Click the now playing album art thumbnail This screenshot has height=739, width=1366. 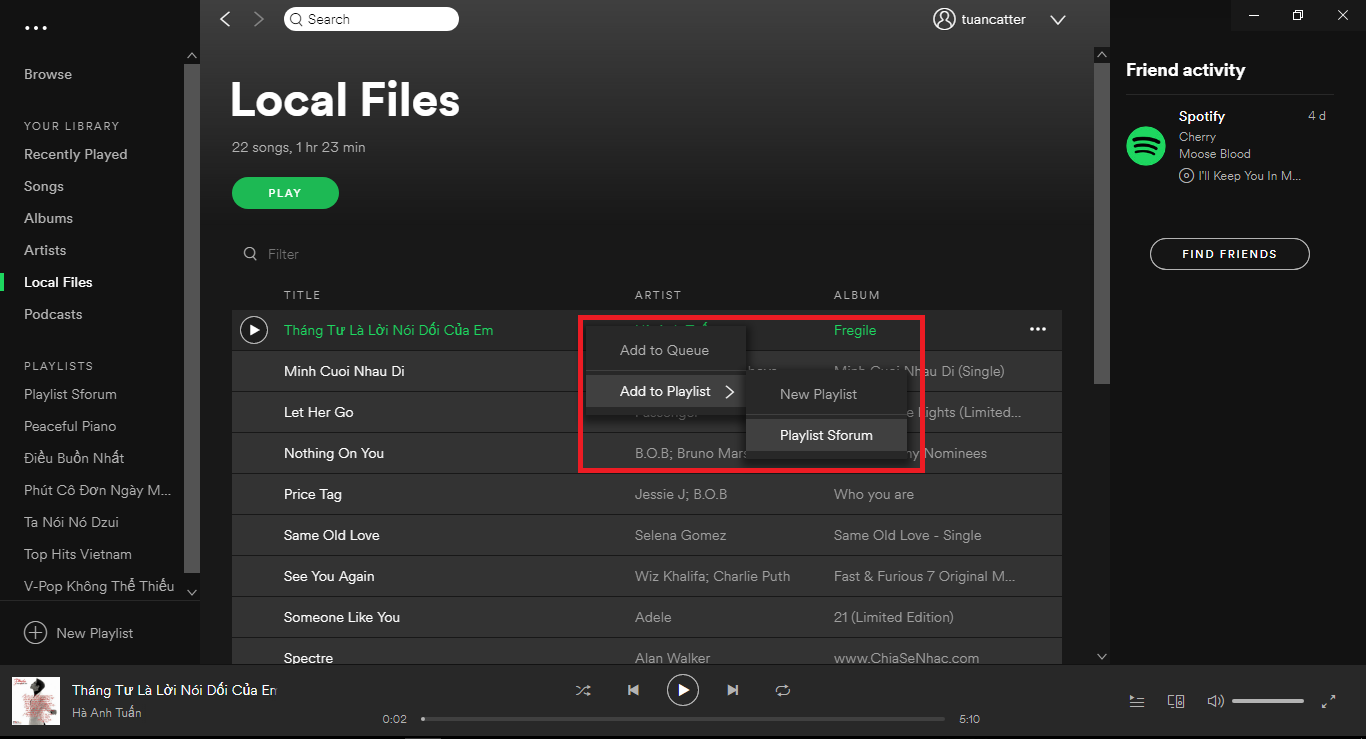pyautogui.click(x=36, y=701)
